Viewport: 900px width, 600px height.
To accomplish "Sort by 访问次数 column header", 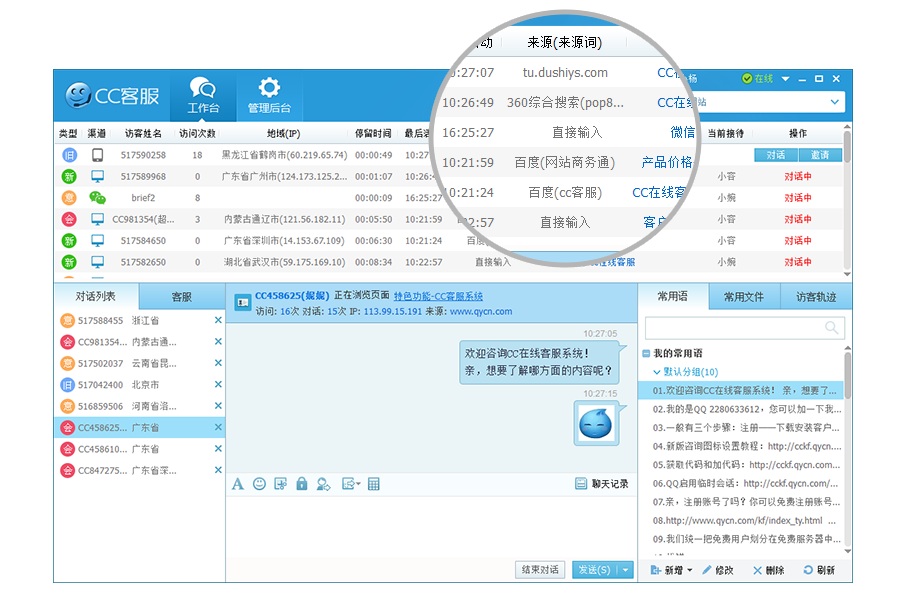I will [197, 134].
